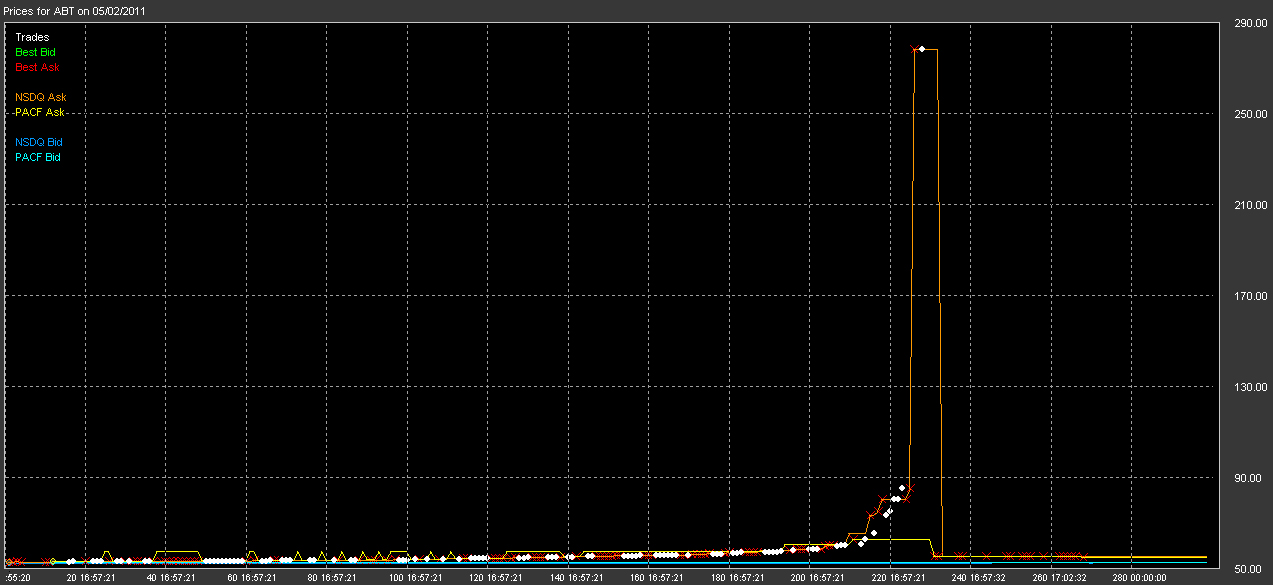1273x585 pixels.
Task: Click the NSDQ Ask legend label
Action: point(41,97)
